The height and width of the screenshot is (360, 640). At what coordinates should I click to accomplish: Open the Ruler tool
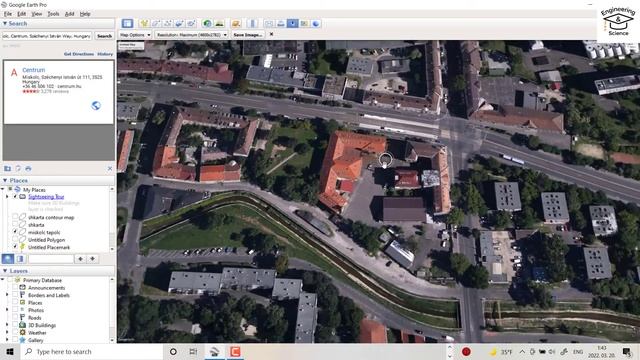click(253, 24)
